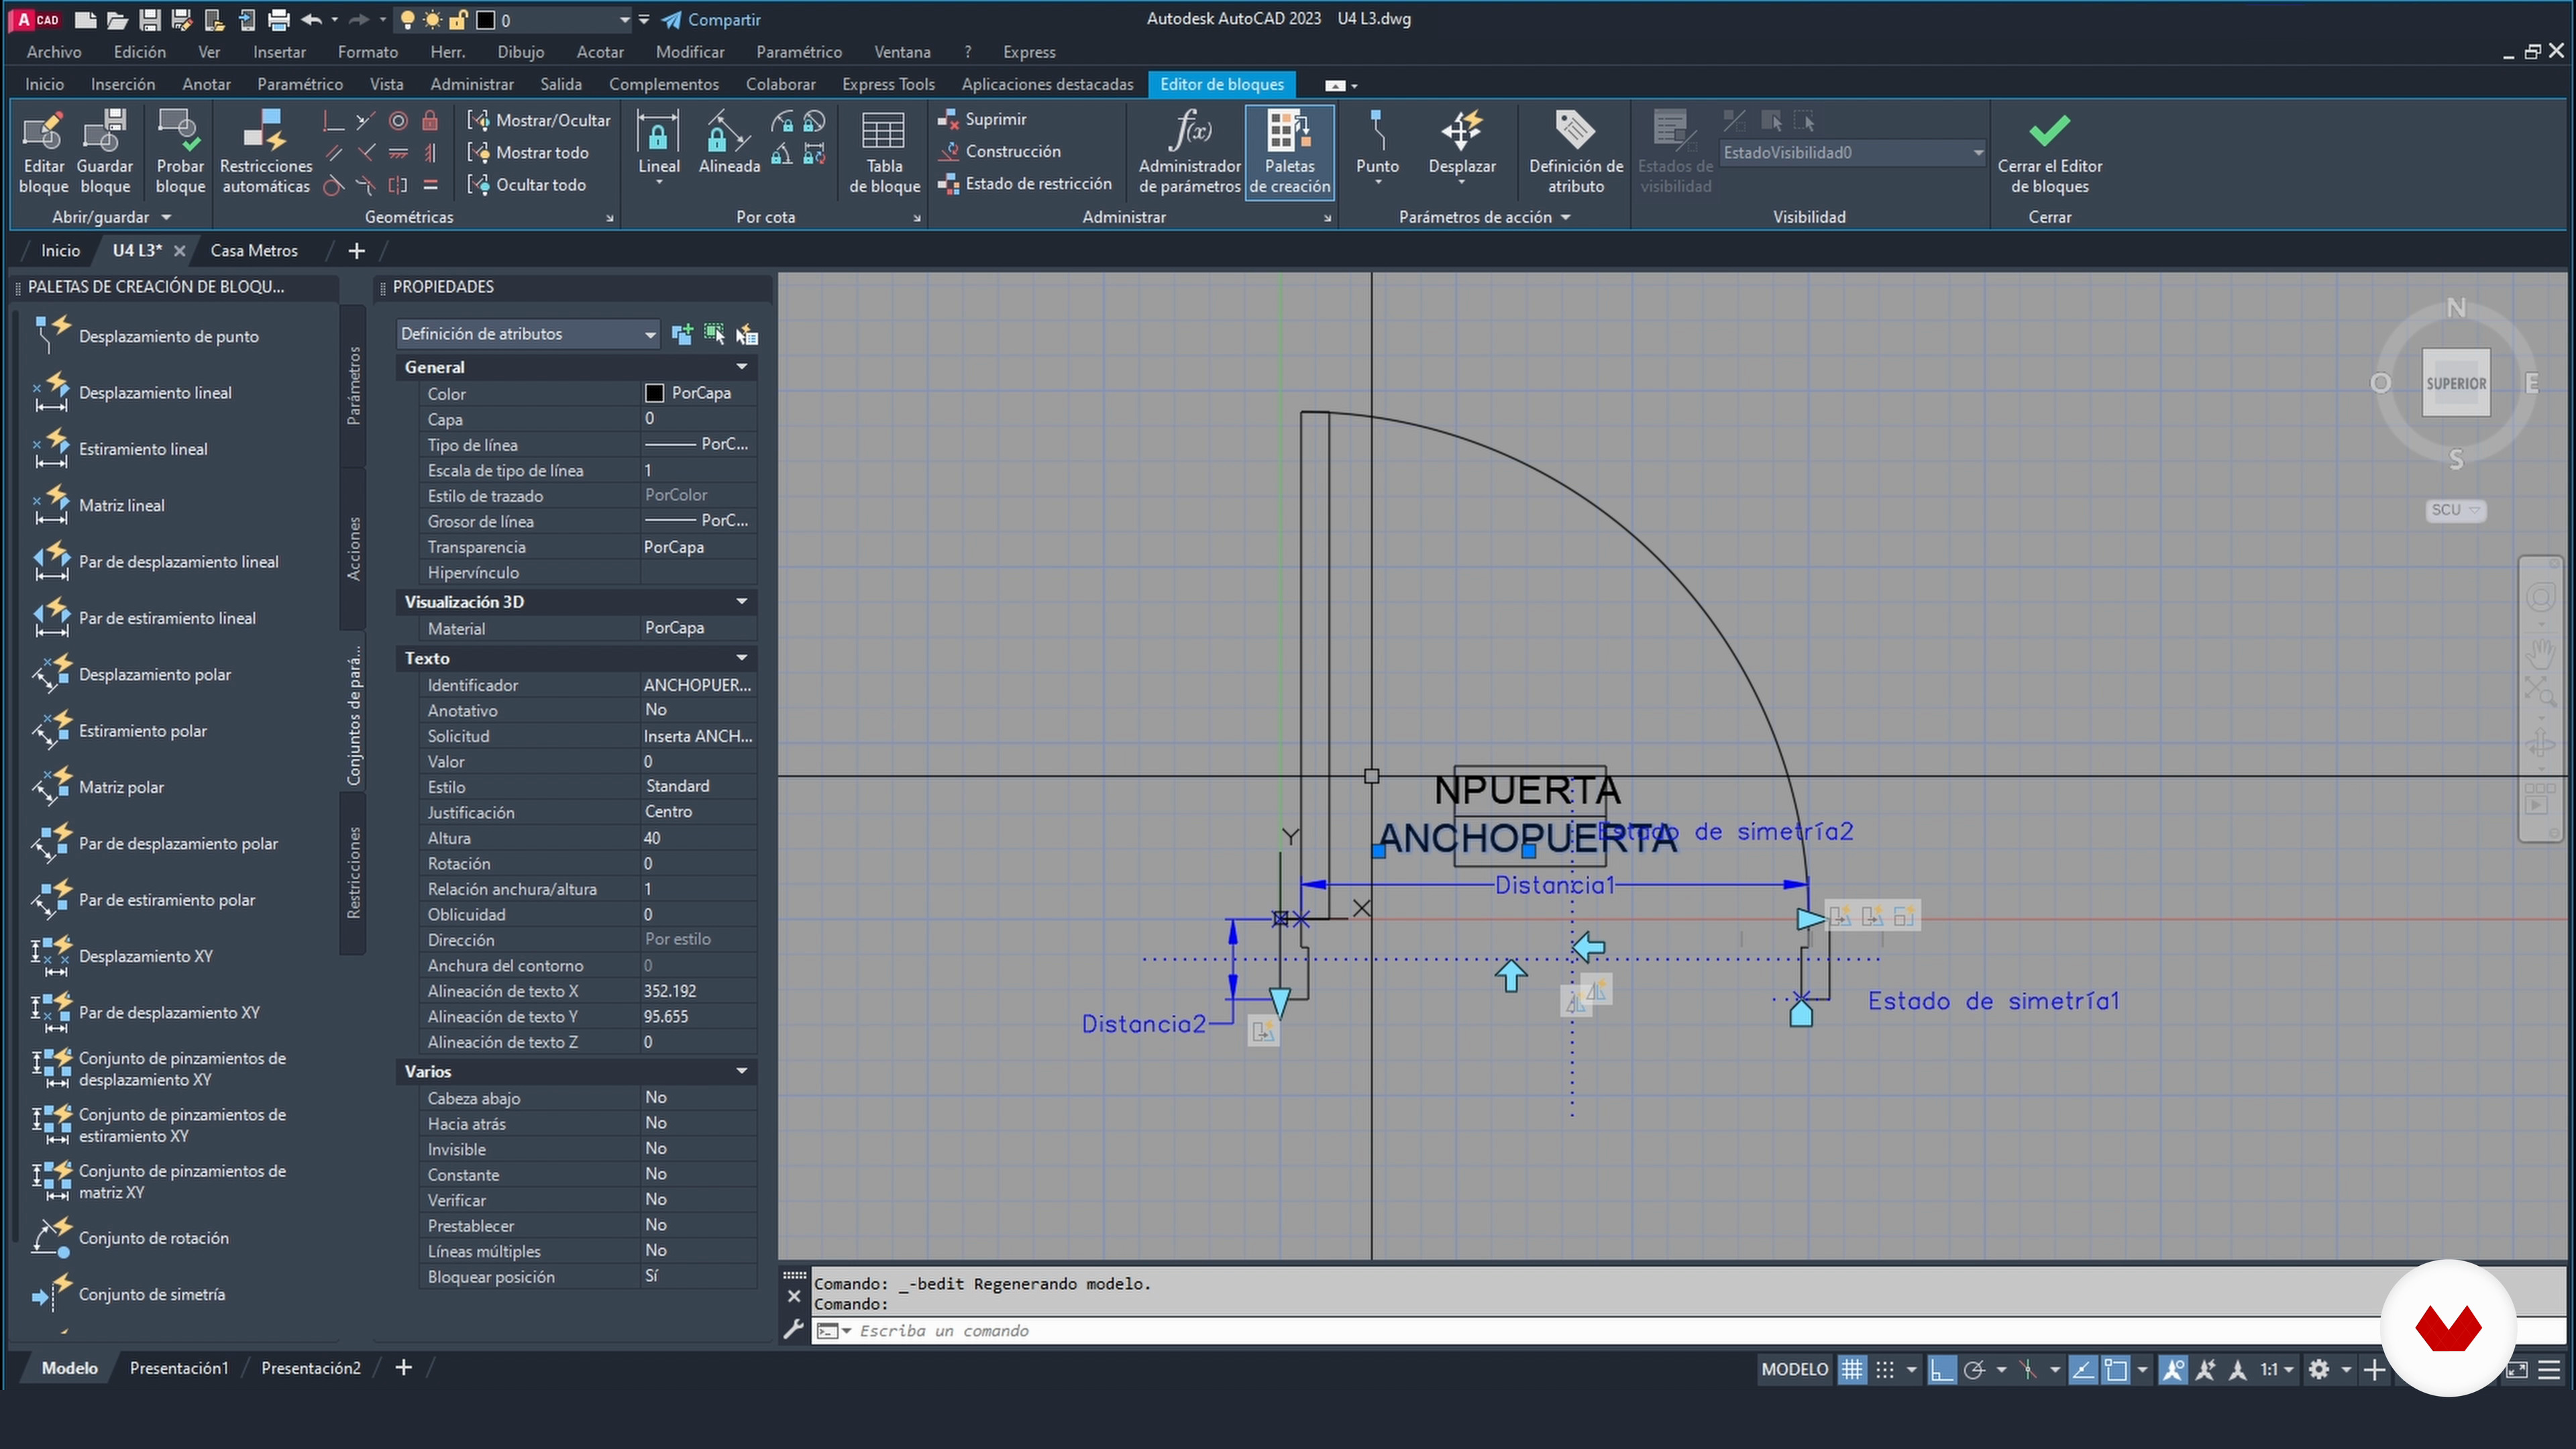This screenshot has height=1449, width=2576.
Task: Click the SUPERIOR face of ViewCube
Action: click(x=2456, y=383)
